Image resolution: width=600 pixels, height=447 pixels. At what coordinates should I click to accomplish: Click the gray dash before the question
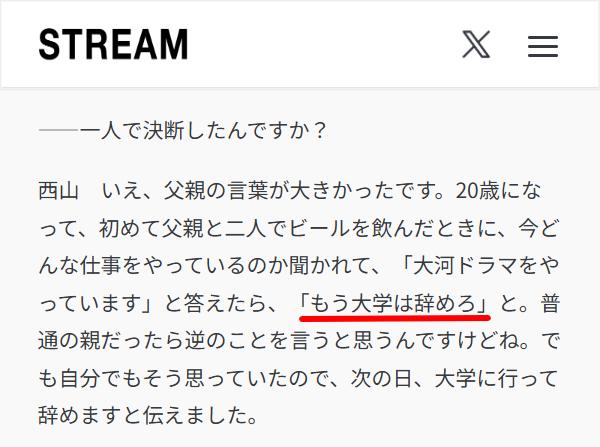click(59, 131)
